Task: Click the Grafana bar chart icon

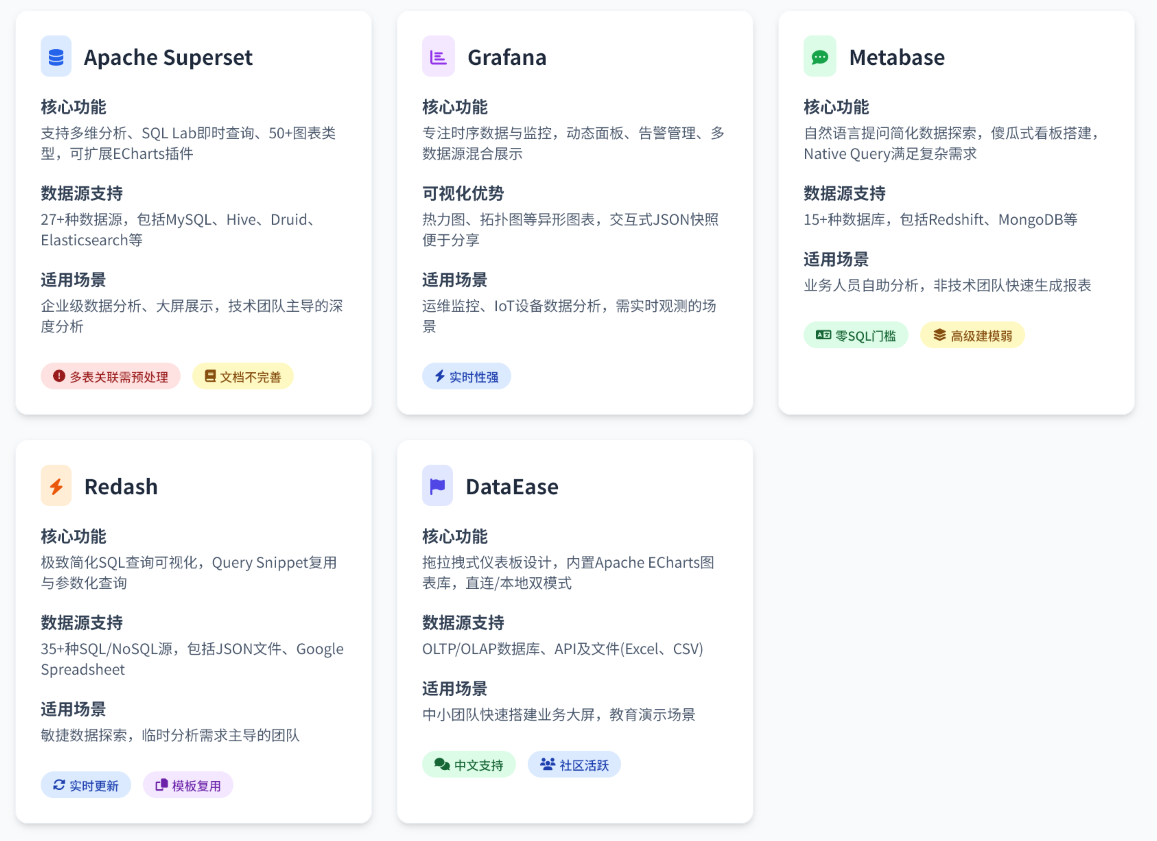Action: [x=438, y=57]
